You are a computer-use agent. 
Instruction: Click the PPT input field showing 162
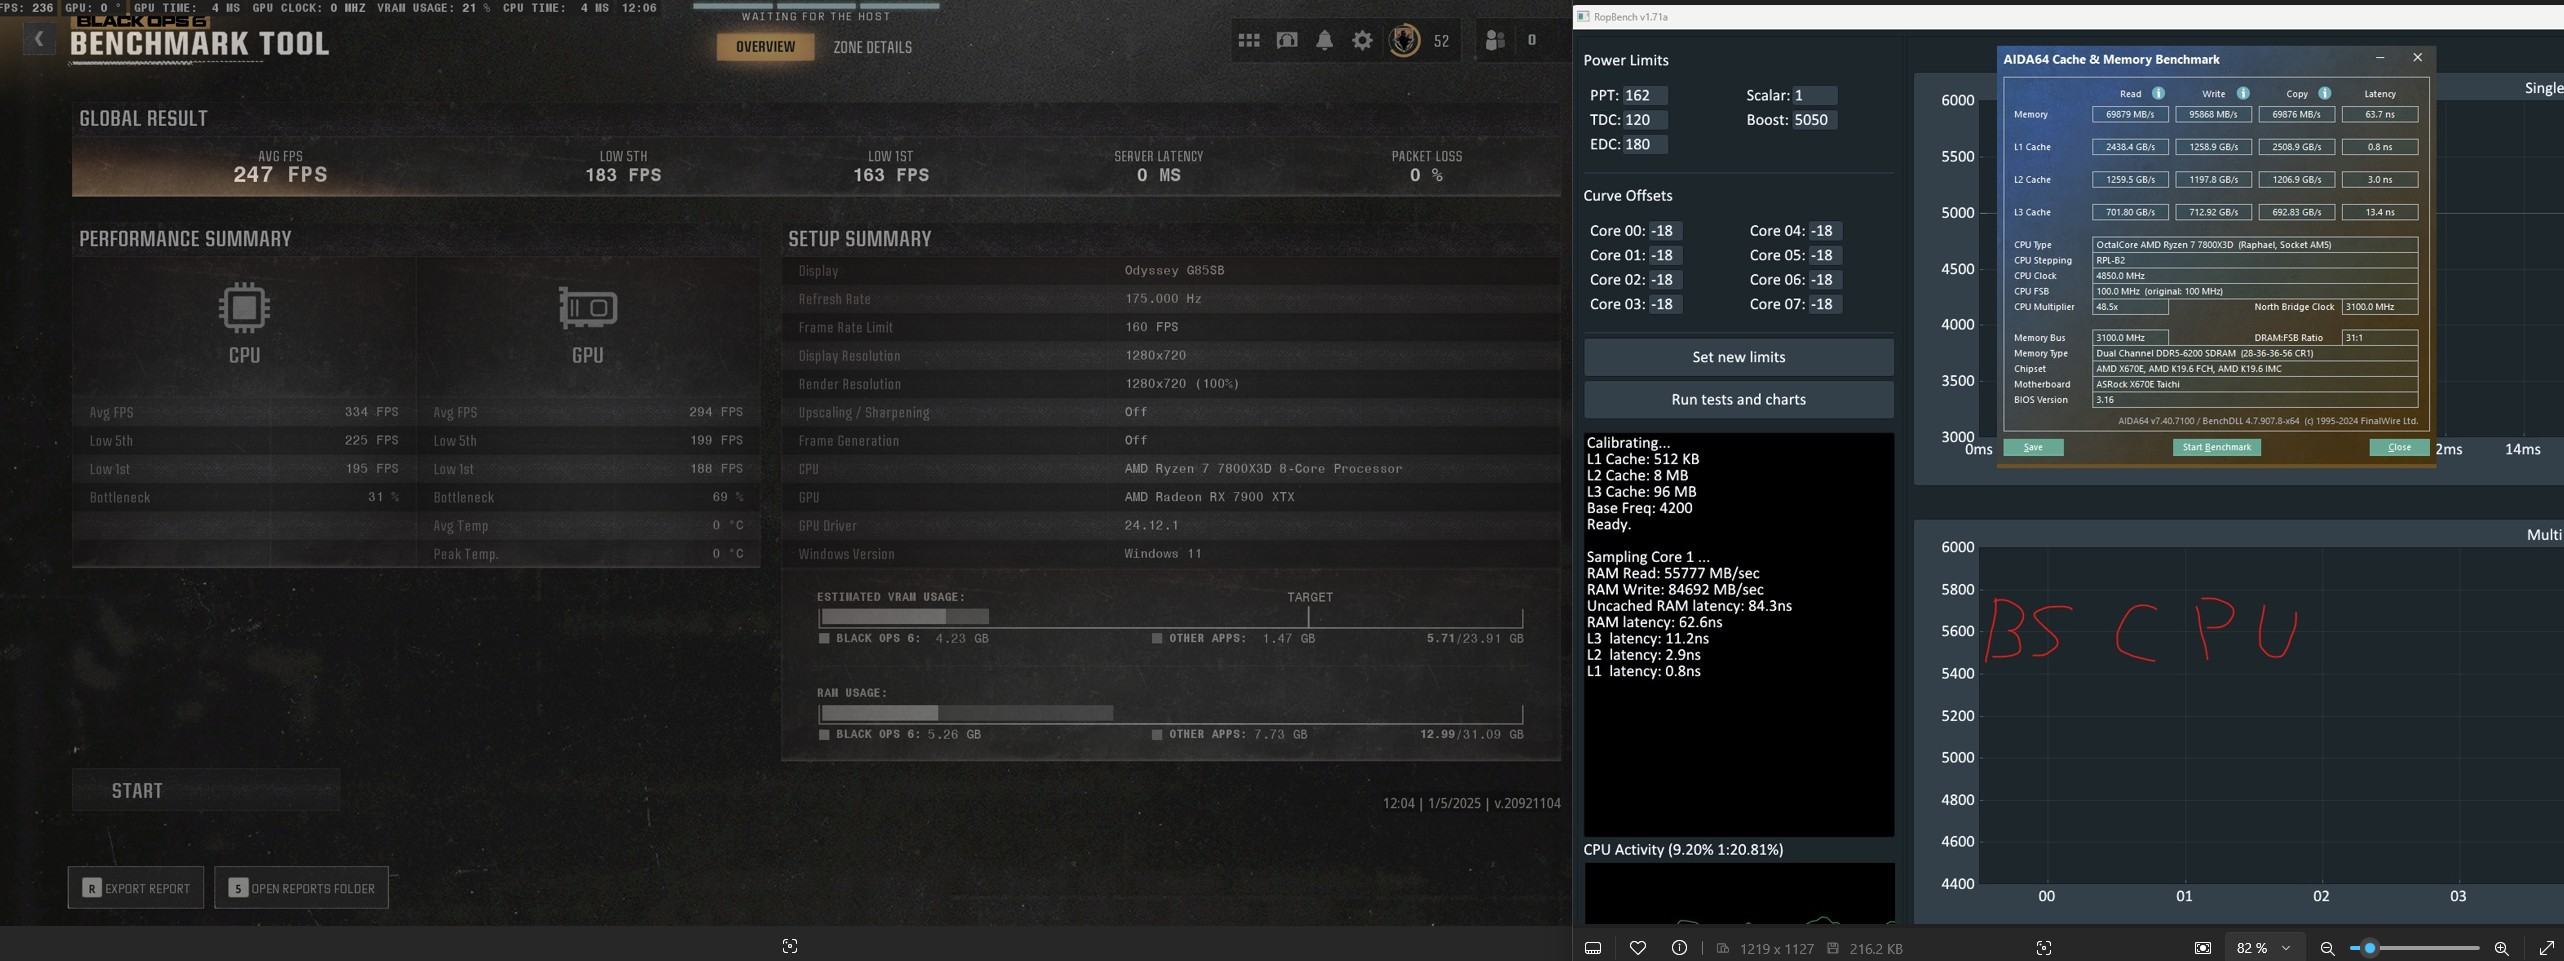[1644, 95]
